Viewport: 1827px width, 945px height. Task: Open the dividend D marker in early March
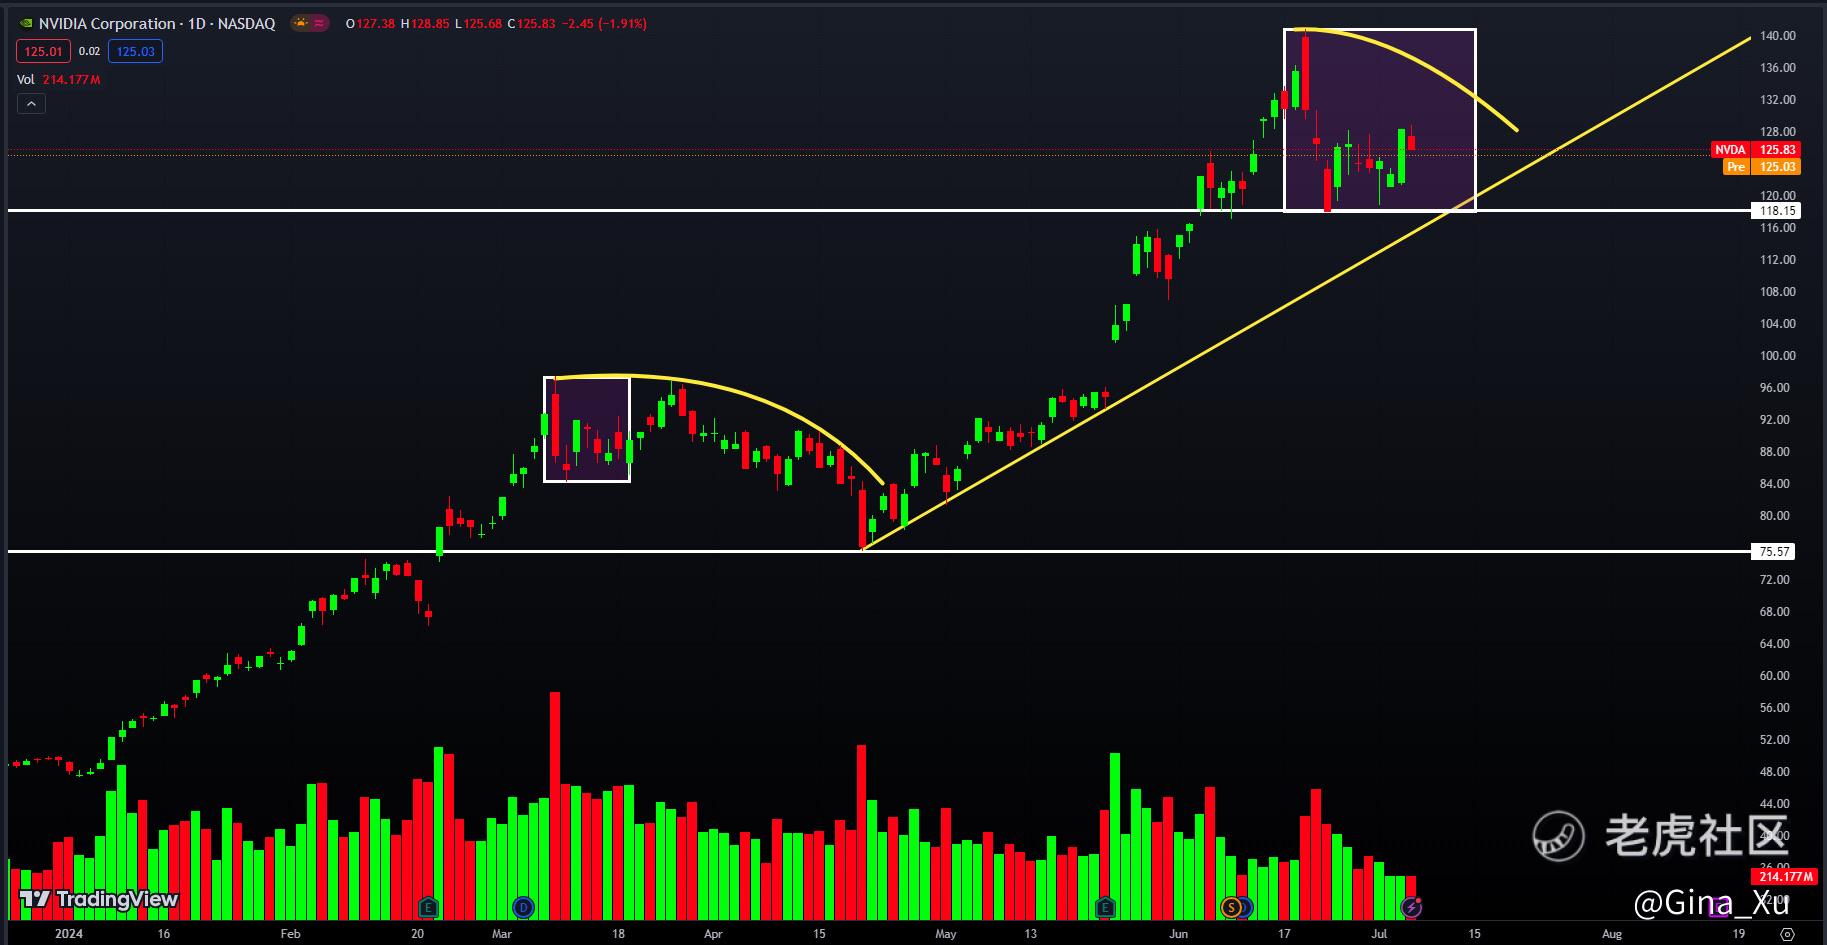pyautogui.click(x=523, y=907)
